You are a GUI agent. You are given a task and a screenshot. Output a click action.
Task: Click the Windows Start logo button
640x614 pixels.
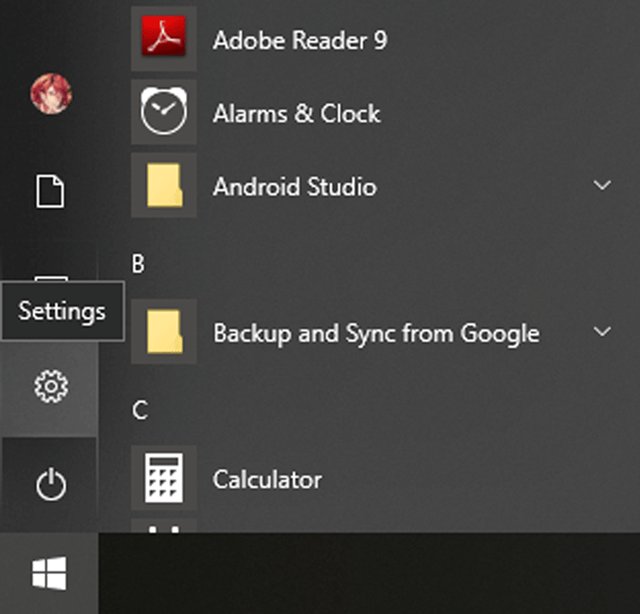49,573
